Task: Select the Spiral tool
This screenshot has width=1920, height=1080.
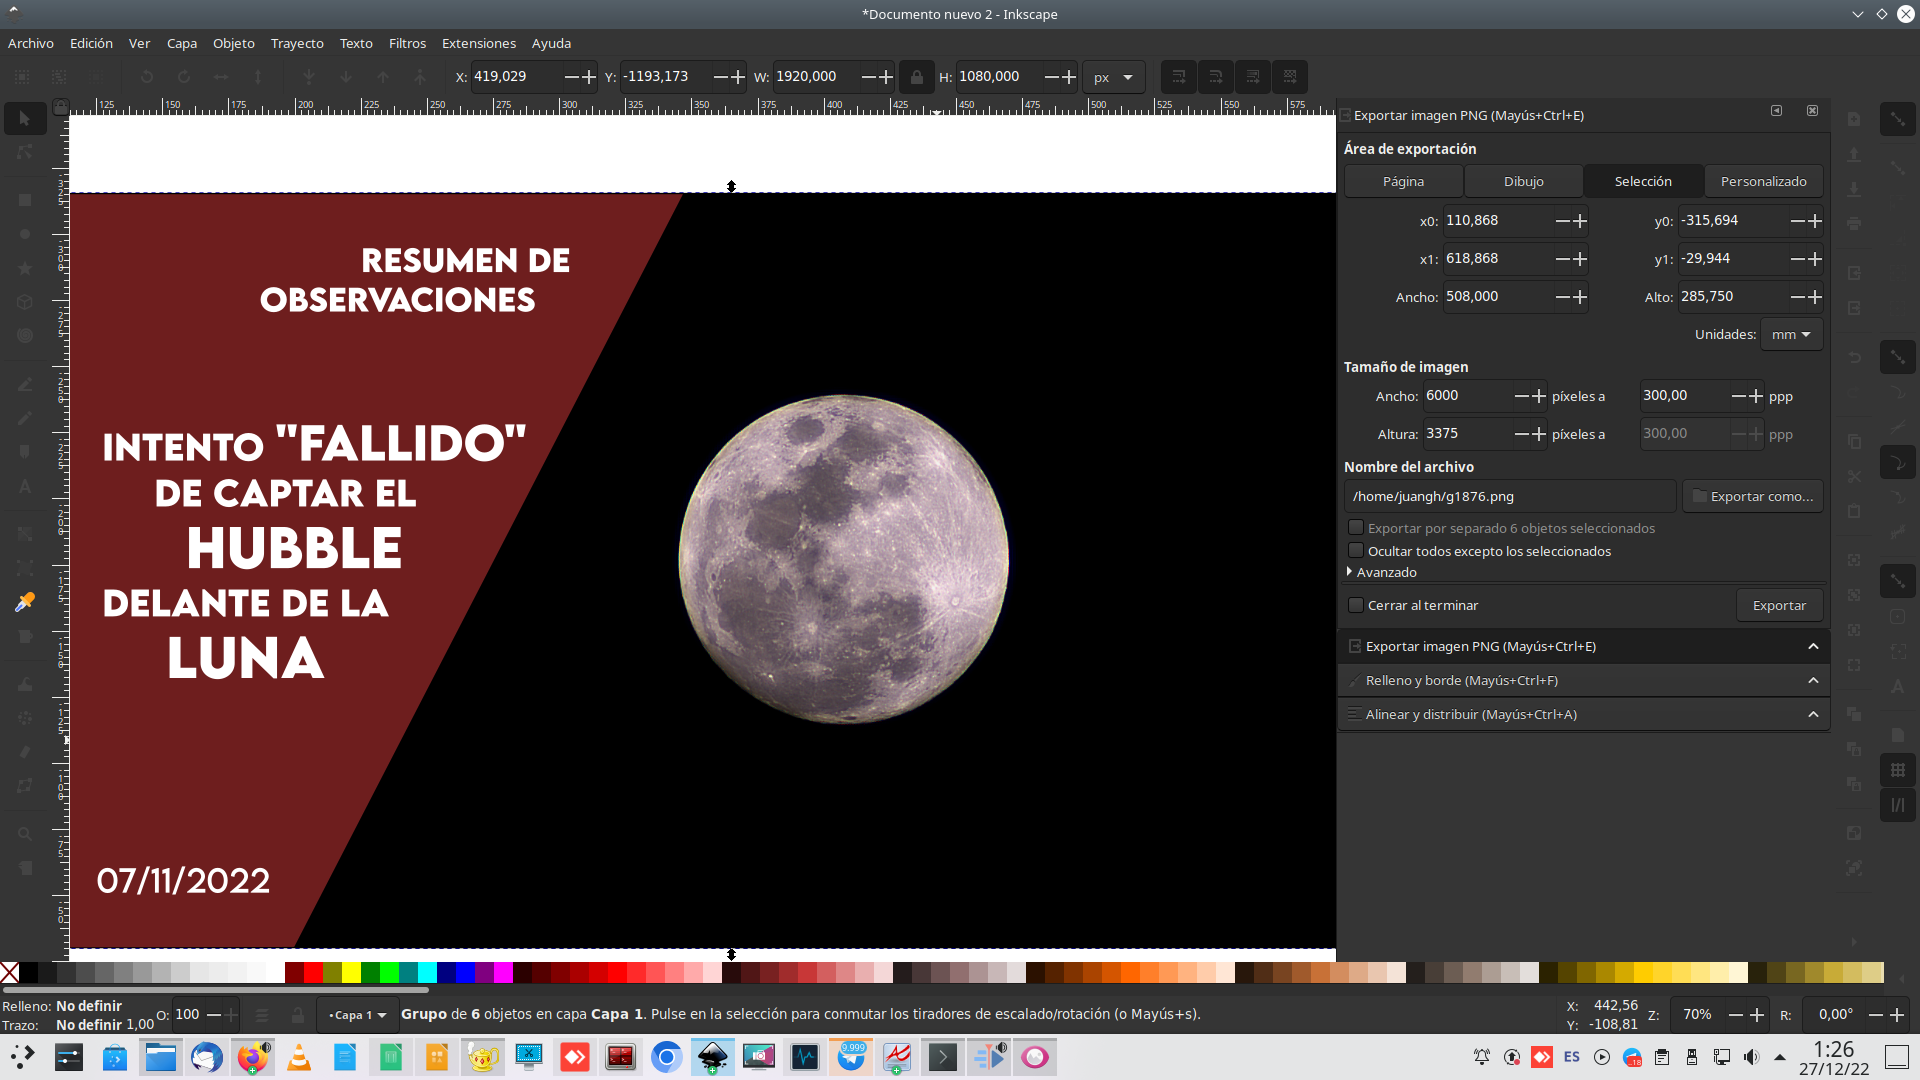Action: click(x=25, y=336)
